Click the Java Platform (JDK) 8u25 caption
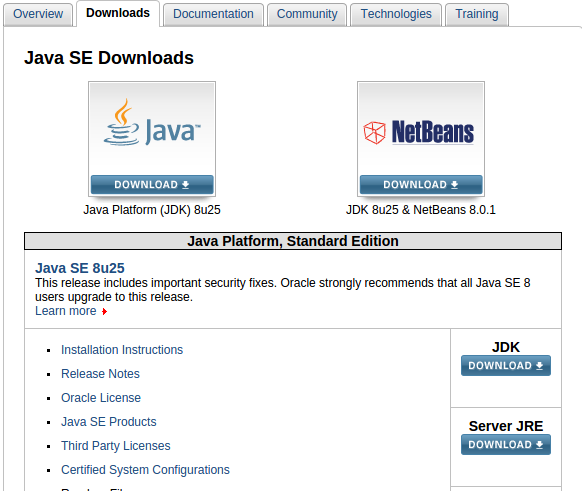 (152, 210)
